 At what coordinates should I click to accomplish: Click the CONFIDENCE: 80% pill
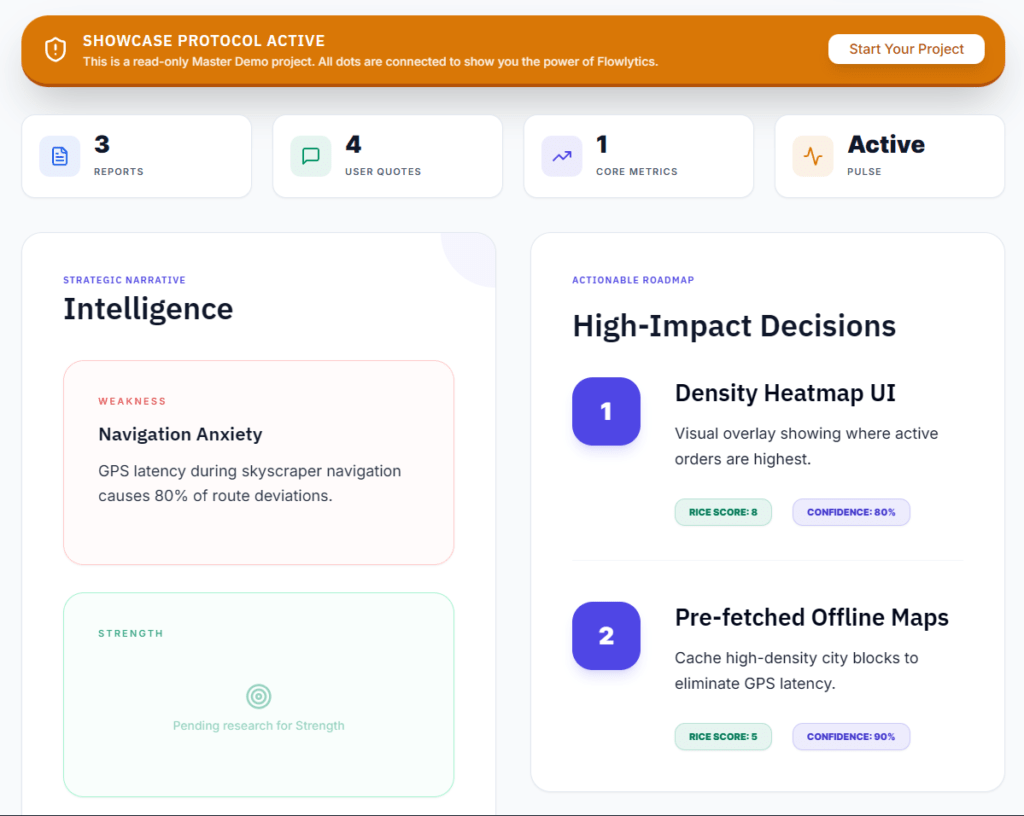[x=851, y=511]
